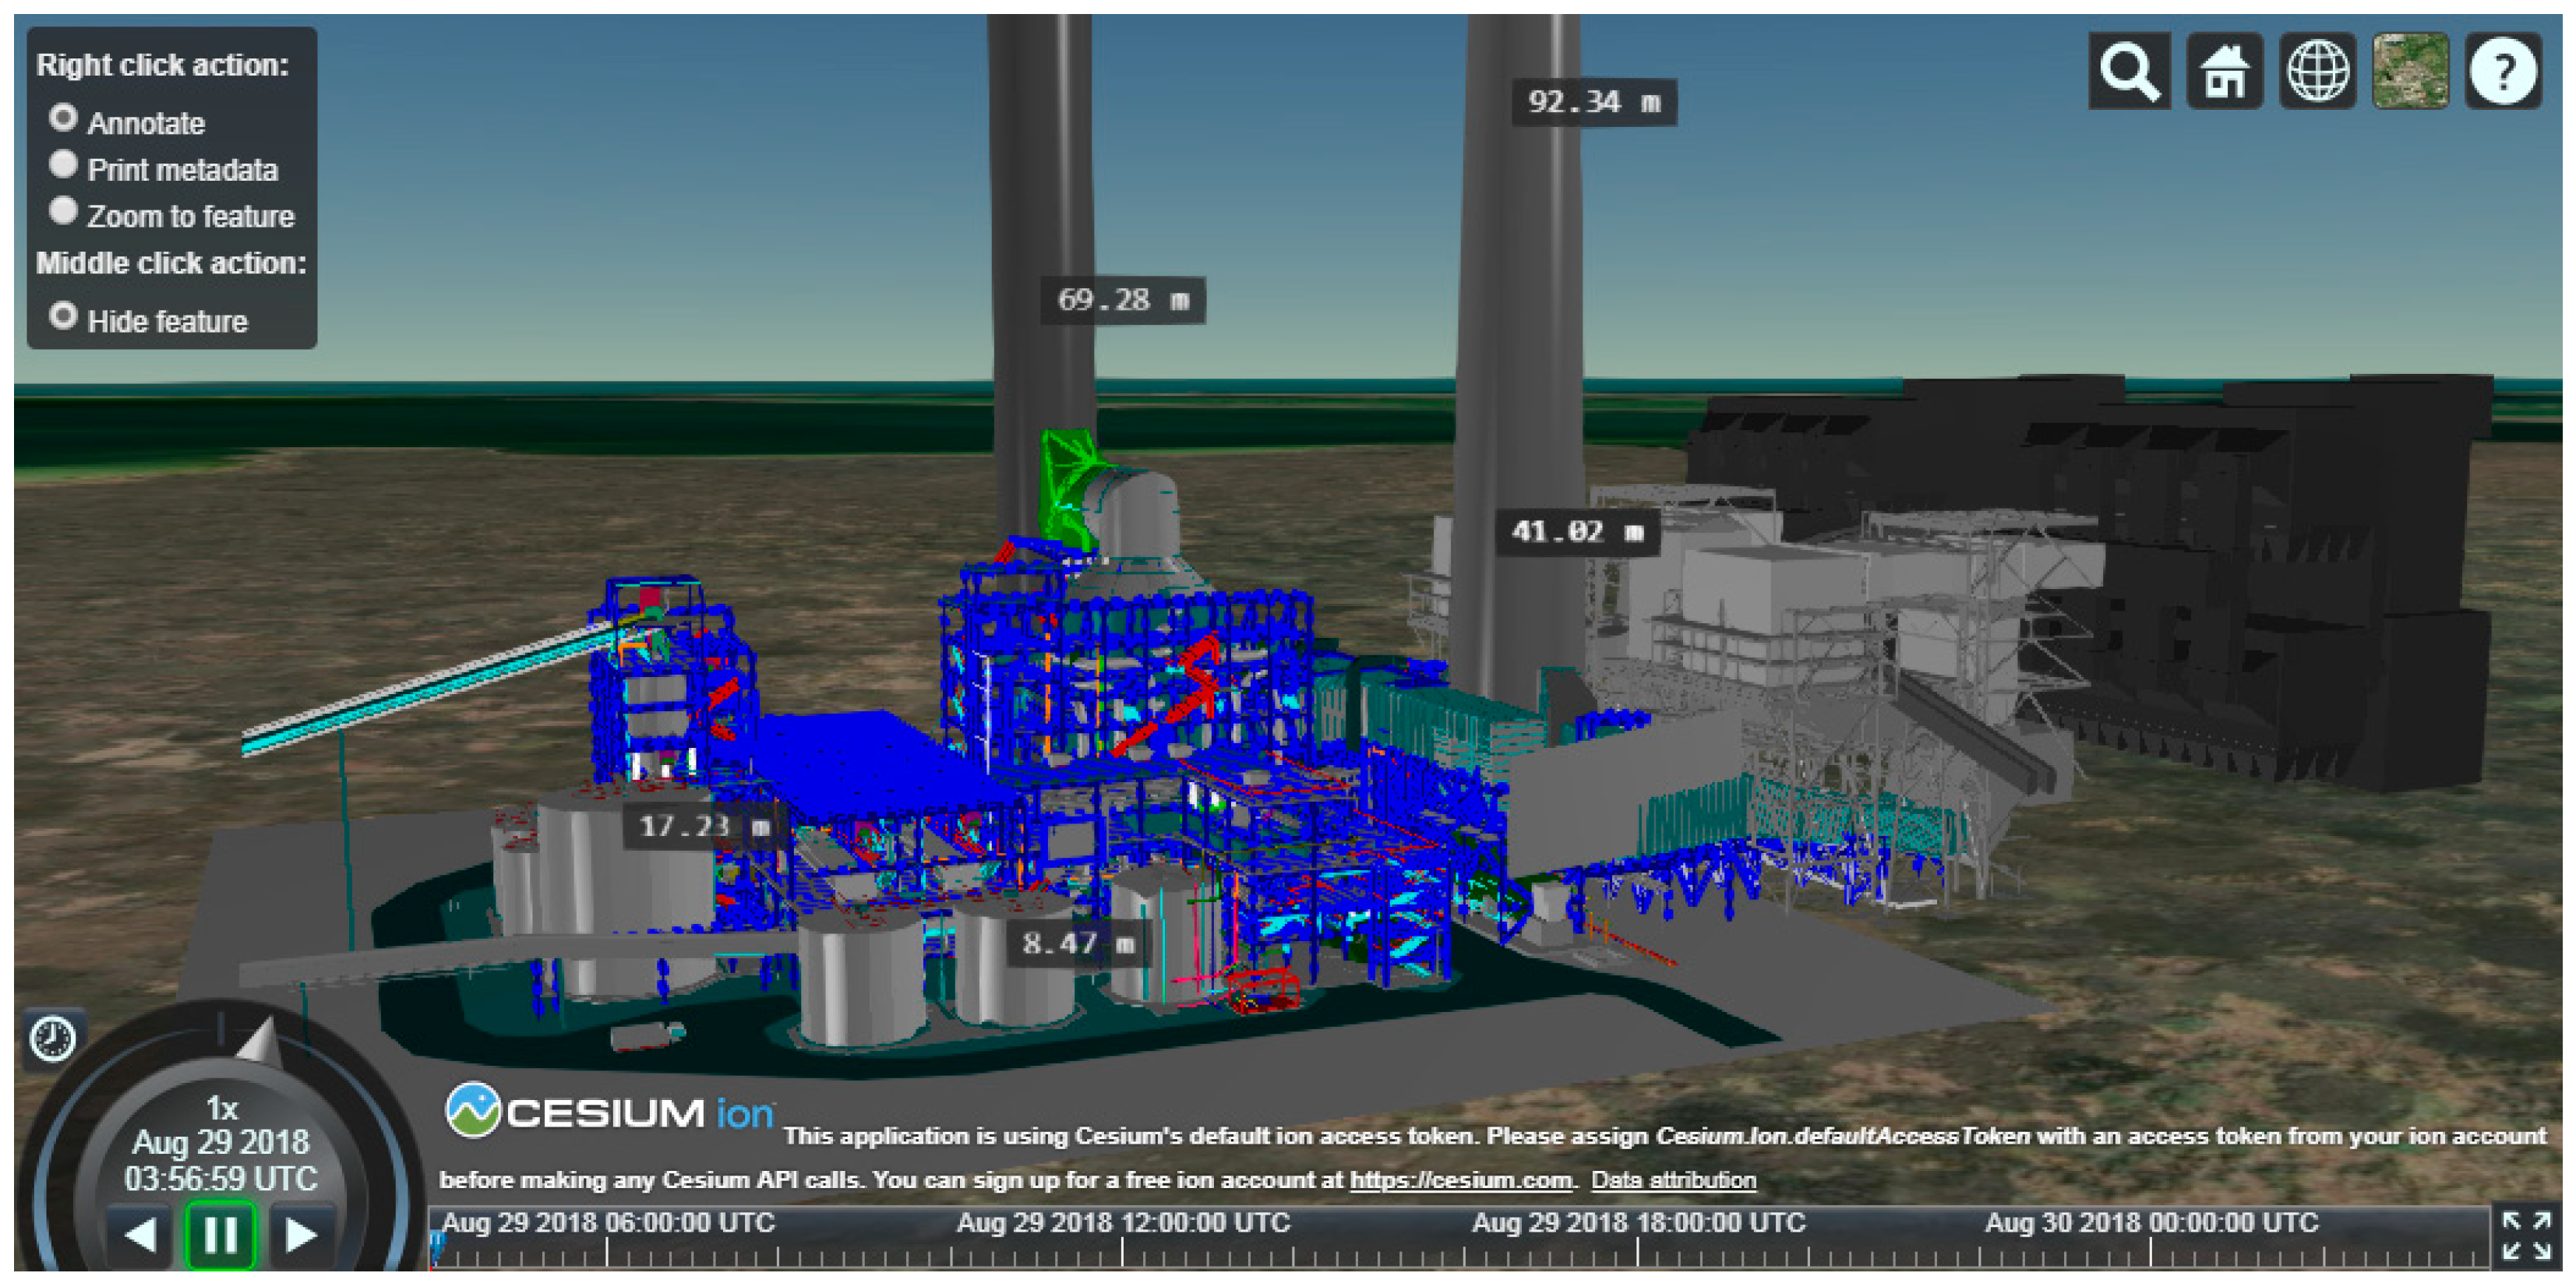
Task: Click the 8.47 m height annotation
Action: coord(1078,943)
